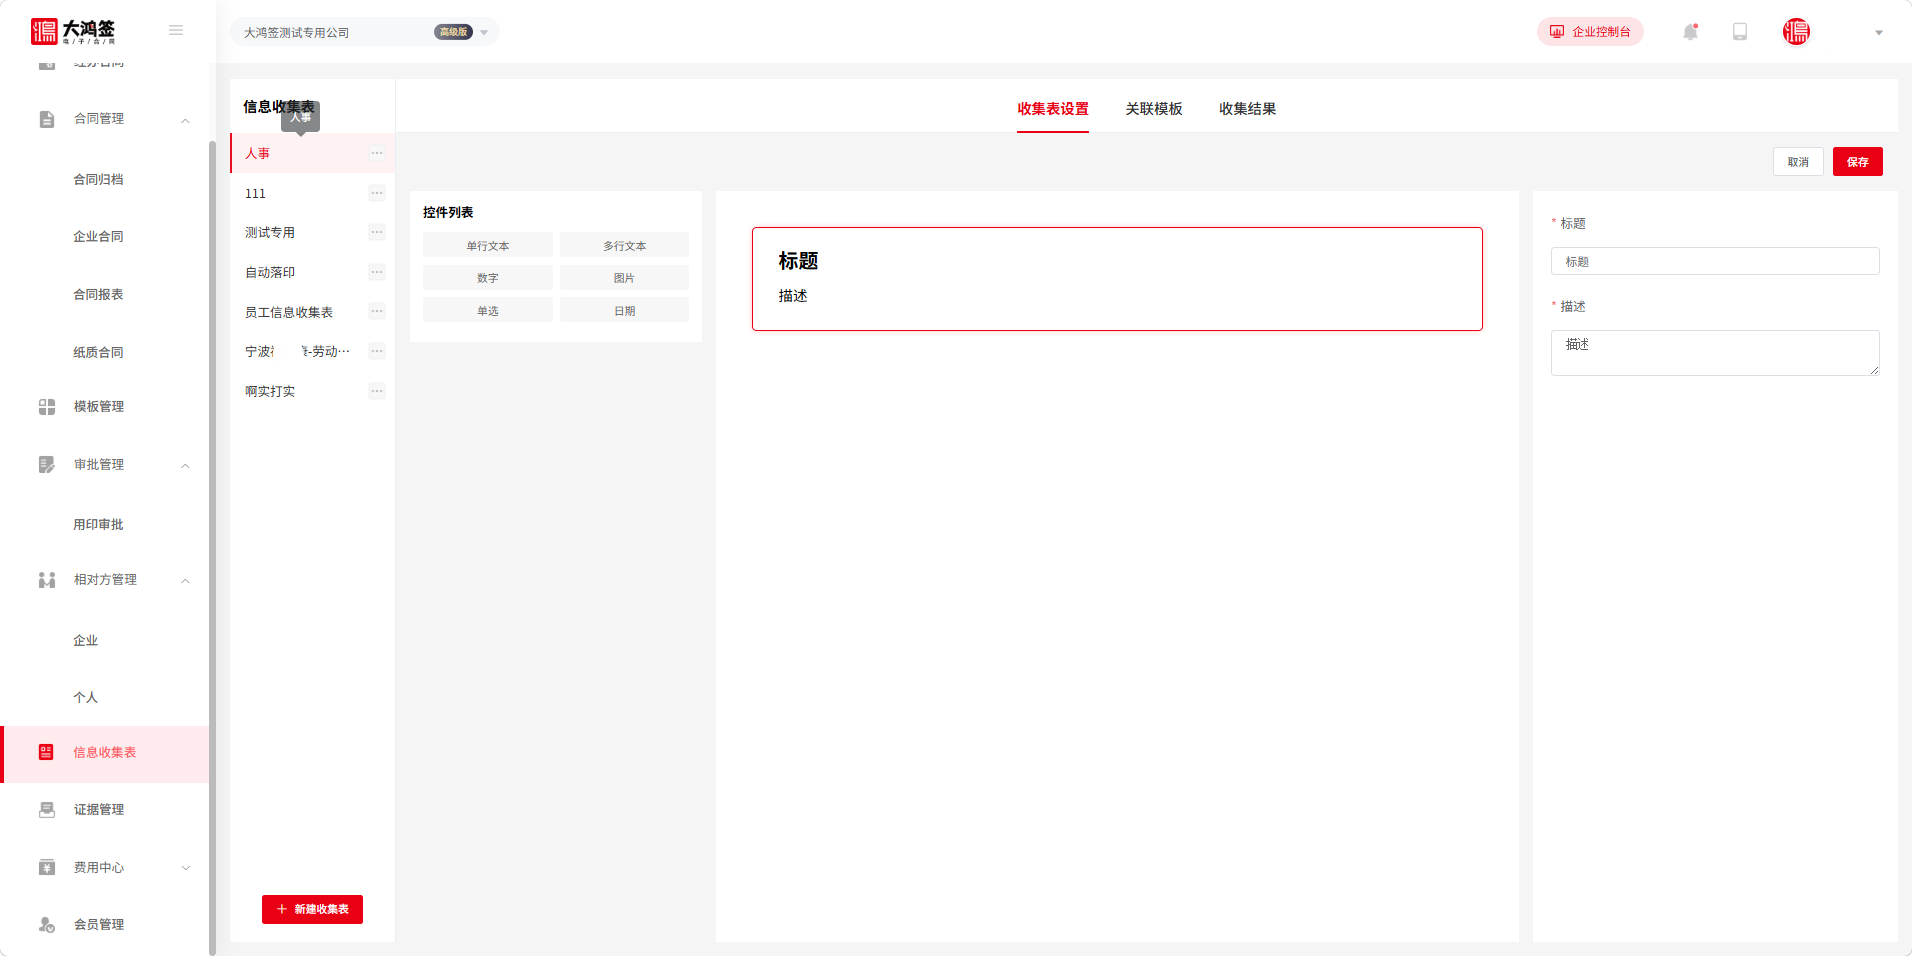Click the 标题 input field
1912x956 pixels.
click(1715, 262)
